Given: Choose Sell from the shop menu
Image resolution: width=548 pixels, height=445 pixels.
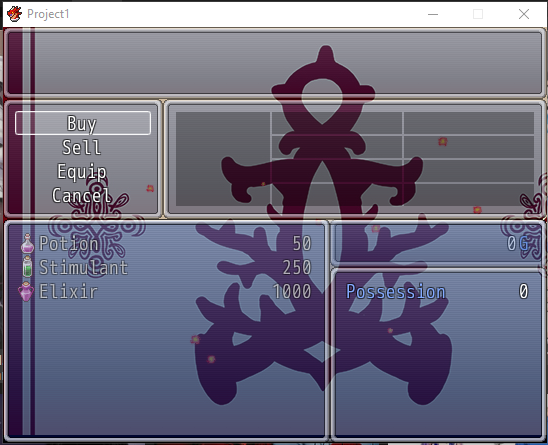Looking at the screenshot, I should [82, 147].
